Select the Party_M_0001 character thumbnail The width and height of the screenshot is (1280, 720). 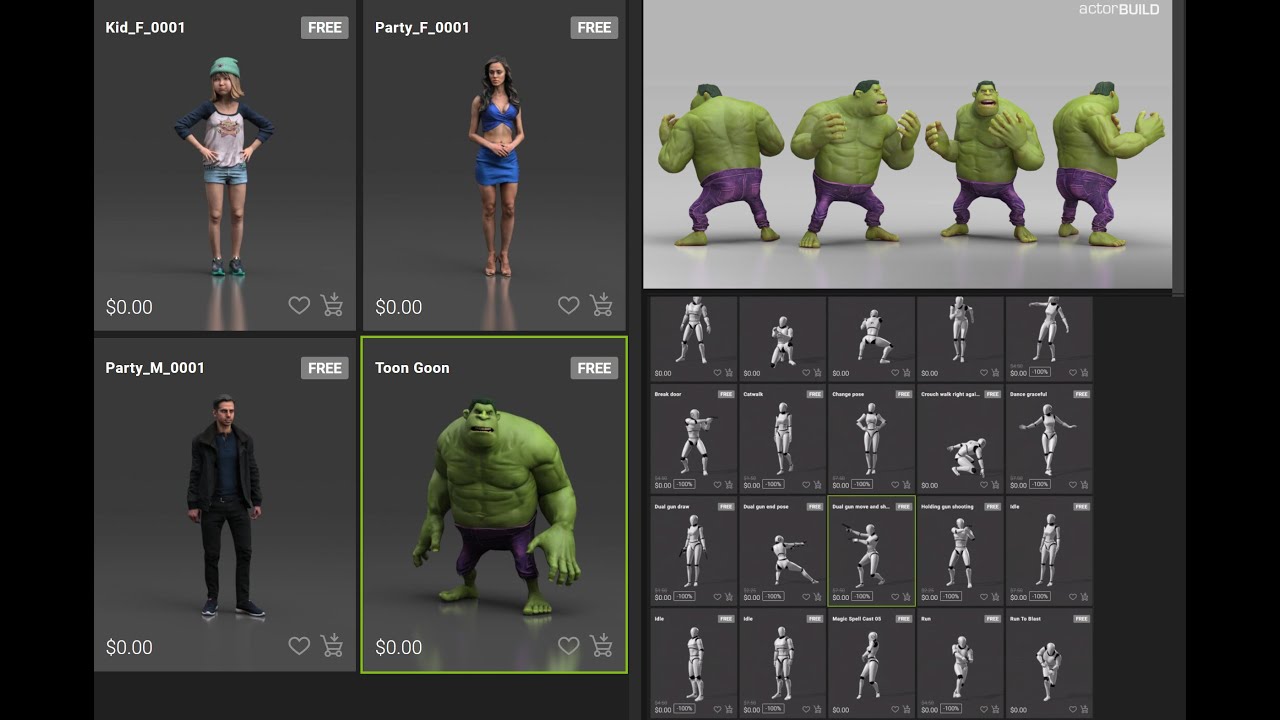point(225,505)
